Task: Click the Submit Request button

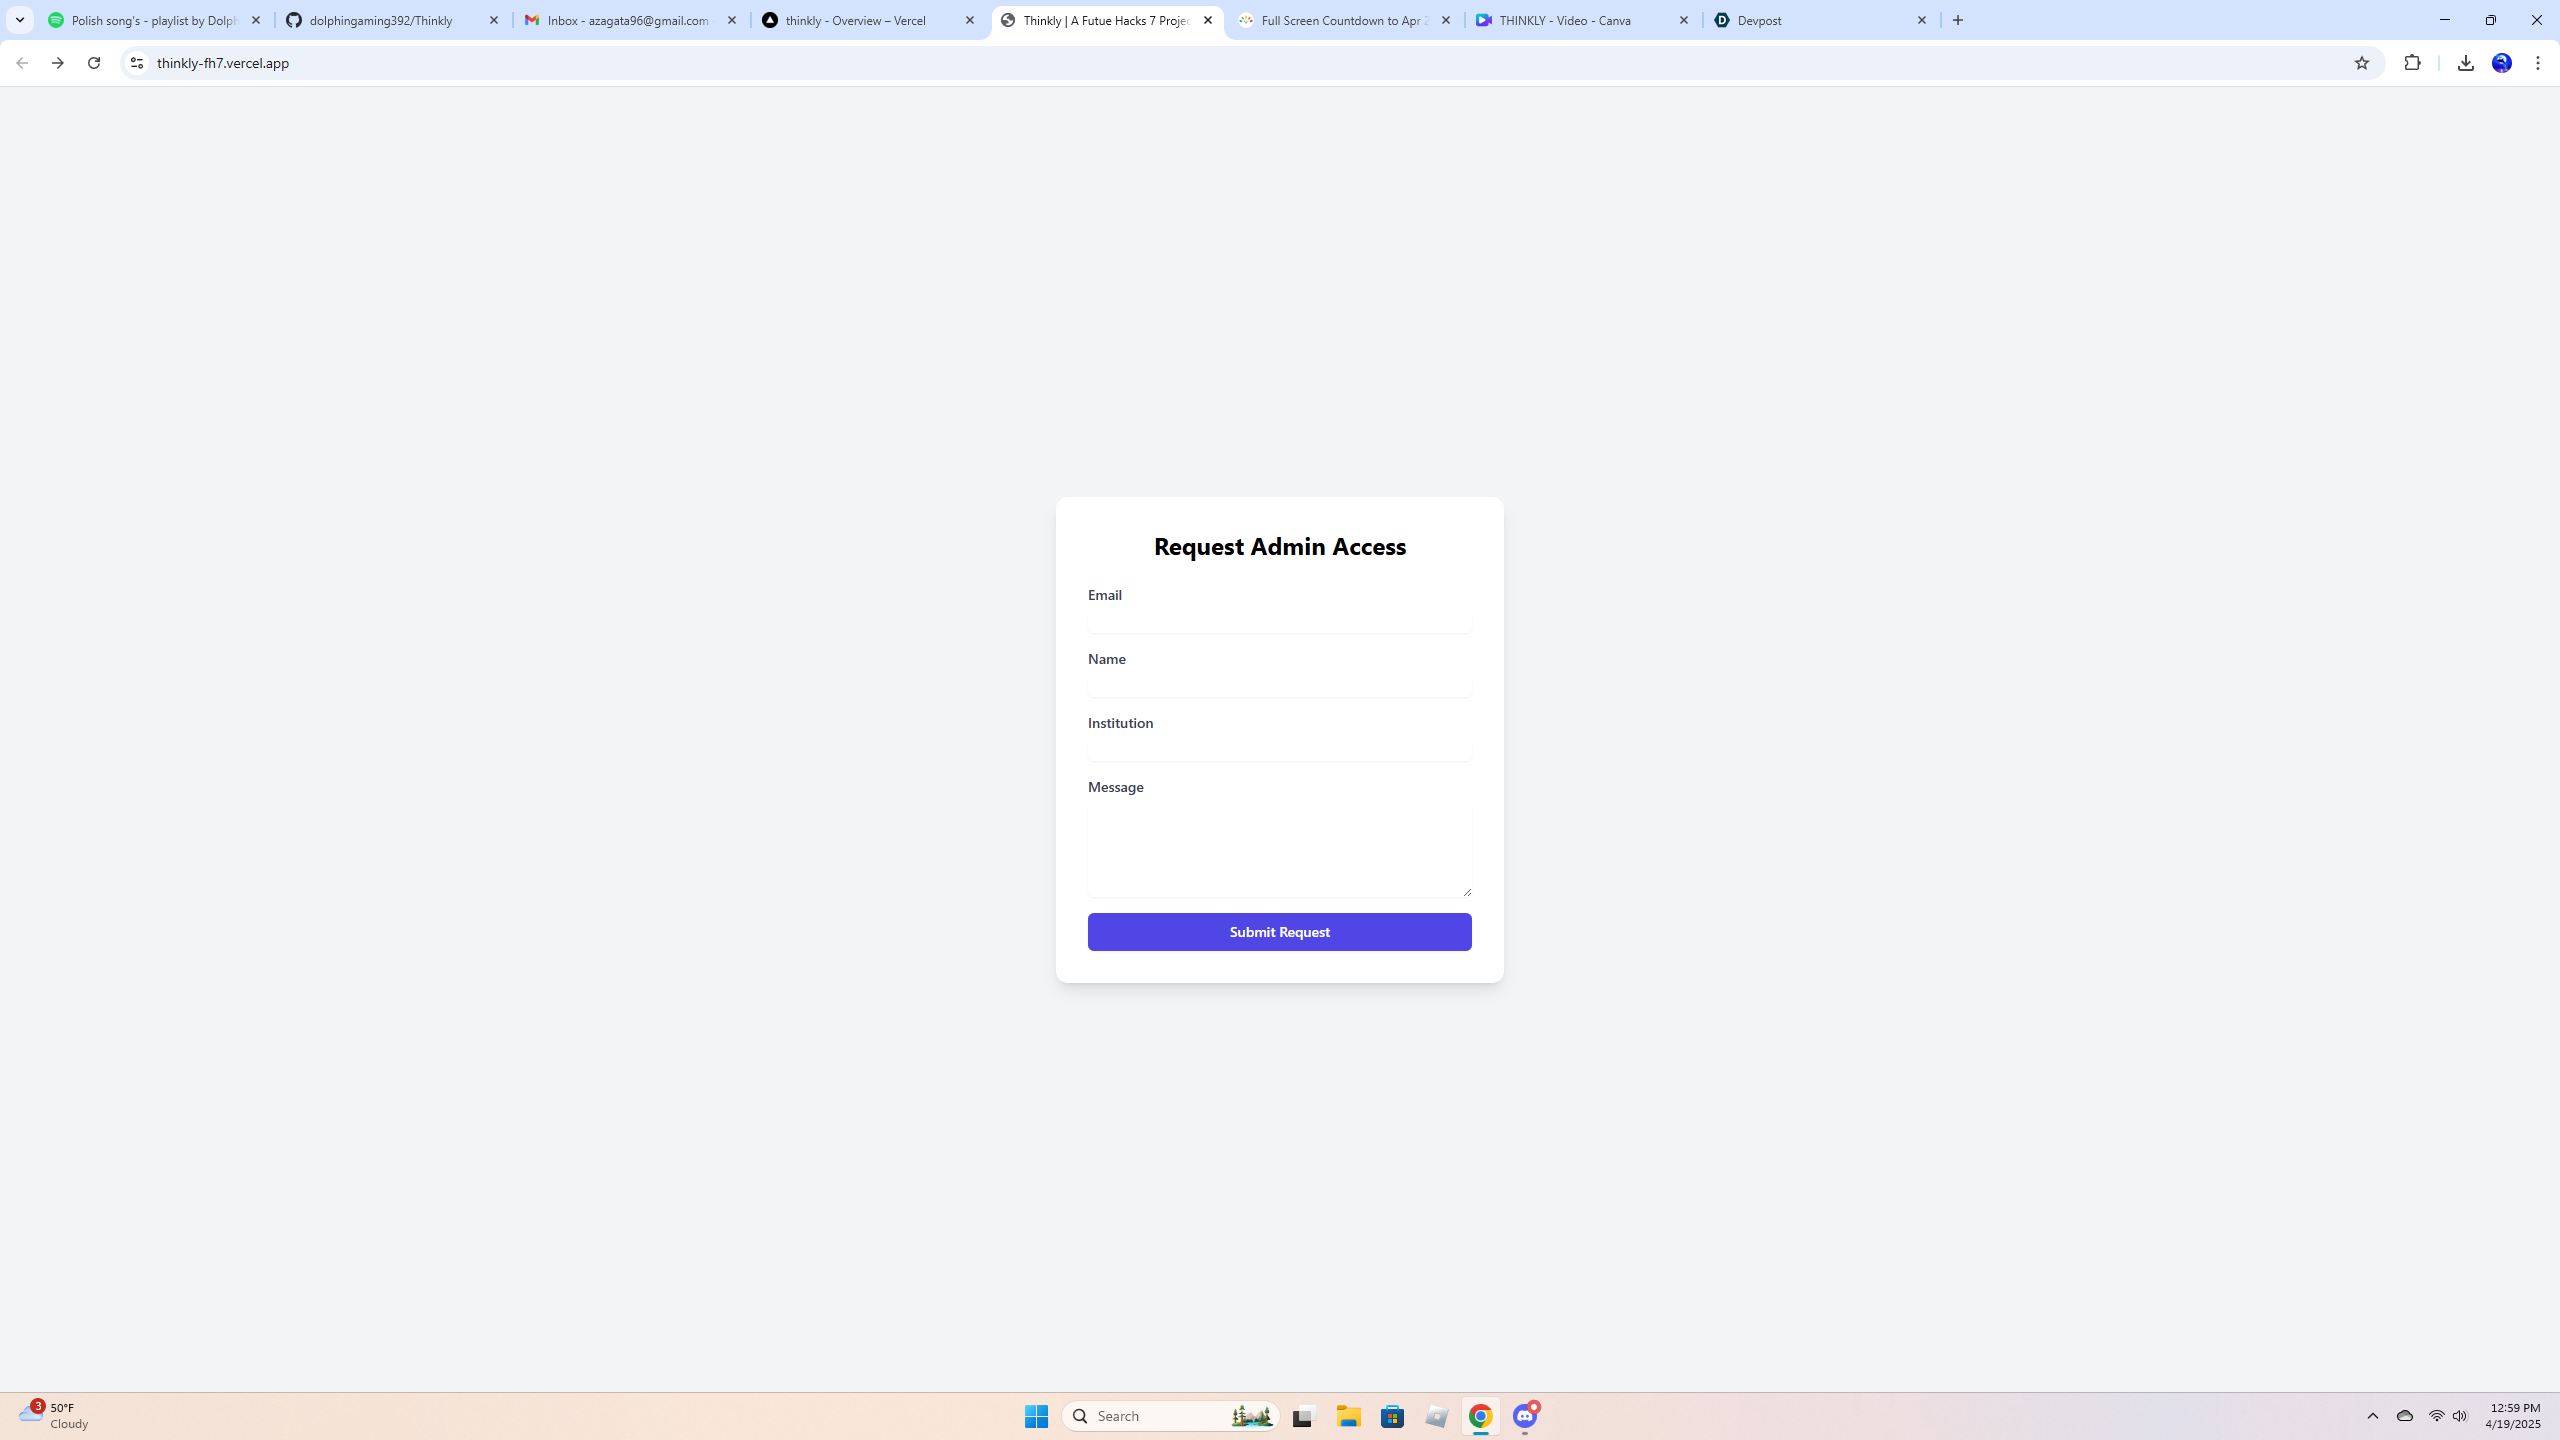Action: click(x=1279, y=932)
